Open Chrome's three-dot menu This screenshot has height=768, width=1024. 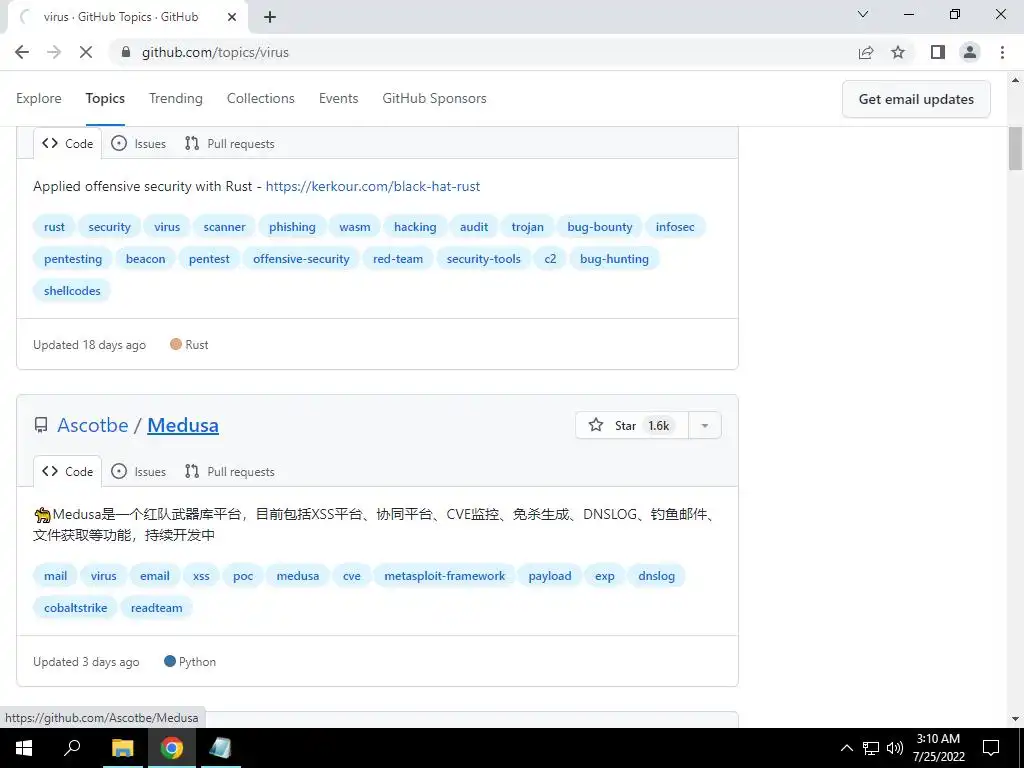coord(1002,52)
